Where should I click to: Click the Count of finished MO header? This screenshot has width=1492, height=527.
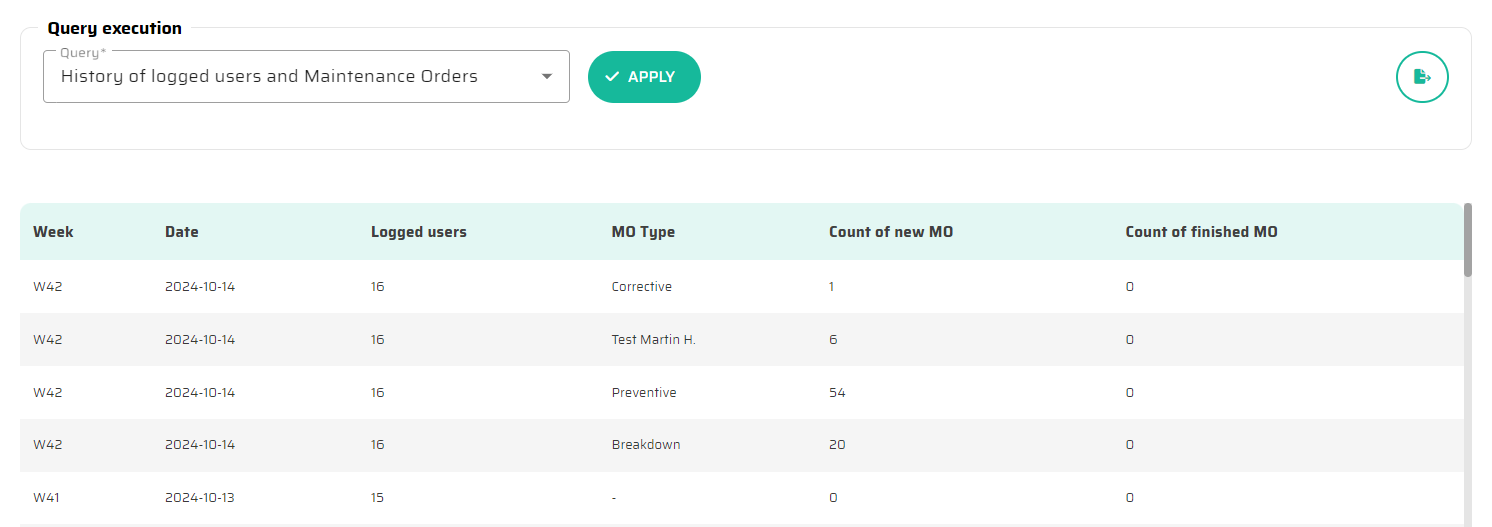[1201, 232]
